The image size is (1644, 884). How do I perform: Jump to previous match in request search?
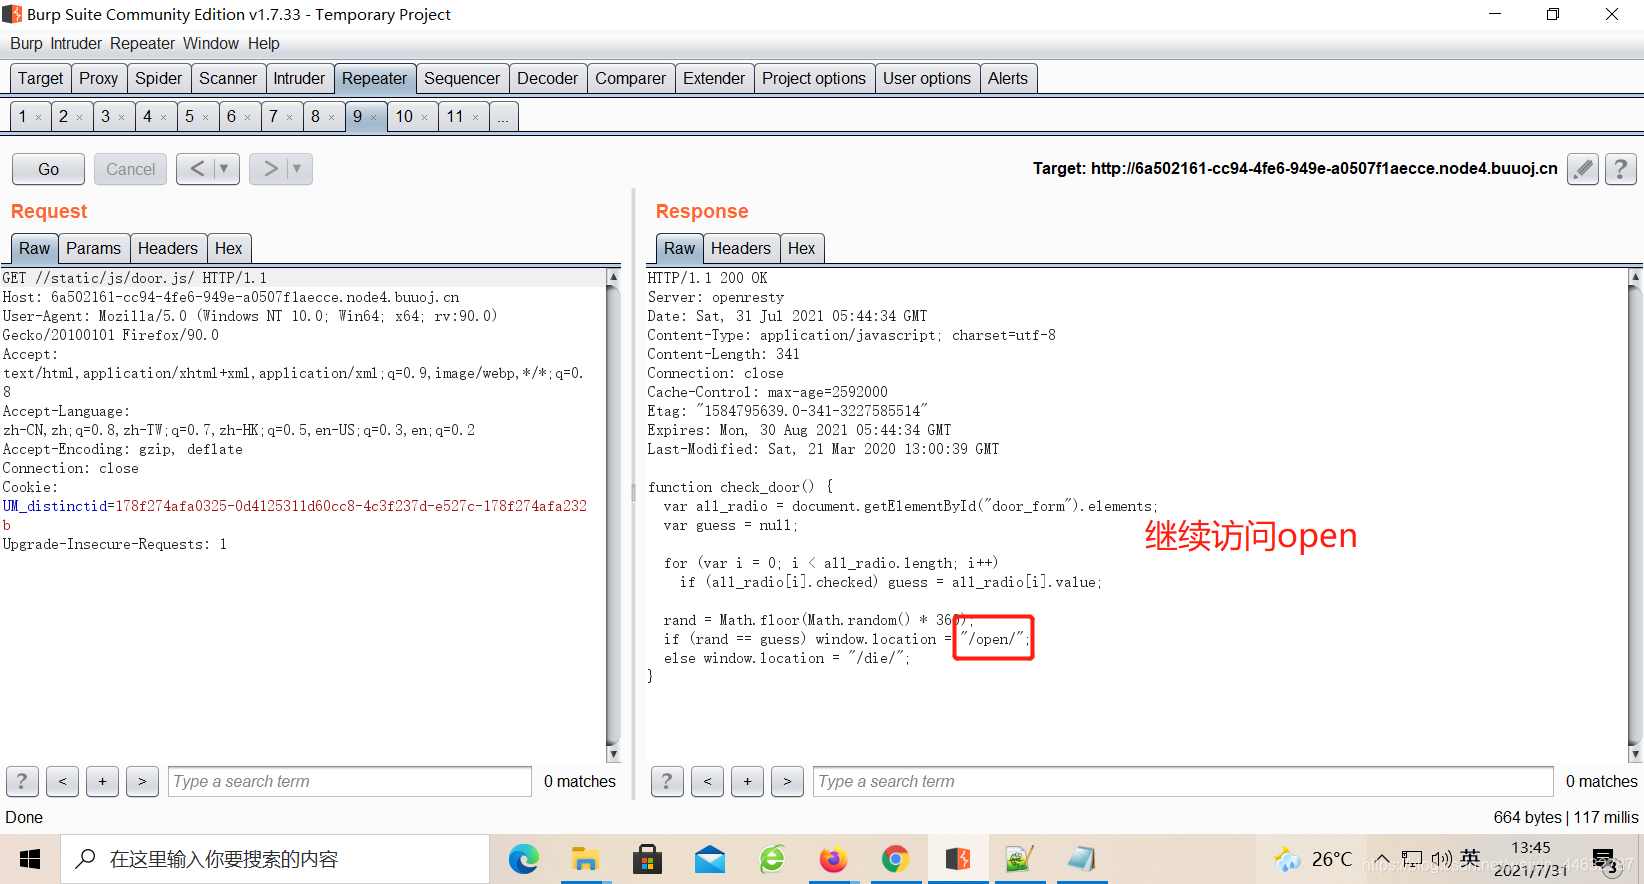(62, 781)
